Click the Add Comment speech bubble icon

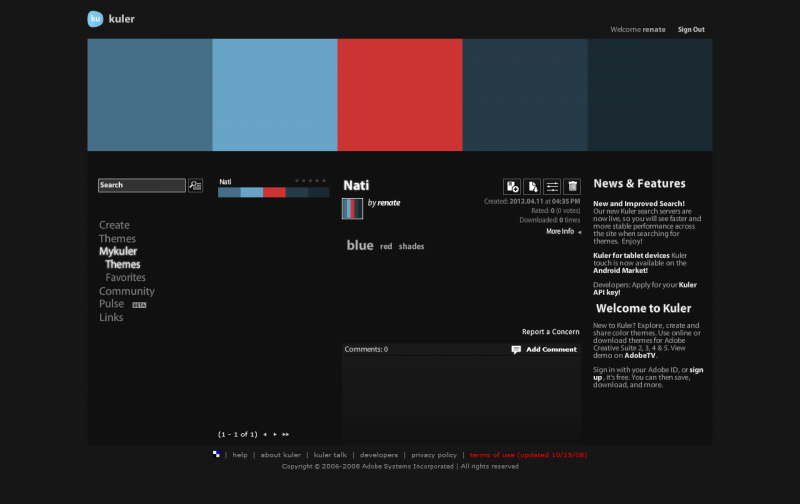516,349
